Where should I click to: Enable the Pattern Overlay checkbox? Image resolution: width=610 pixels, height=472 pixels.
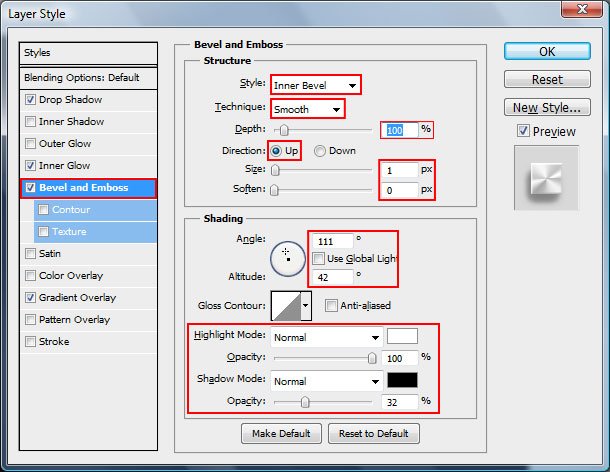coord(30,319)
